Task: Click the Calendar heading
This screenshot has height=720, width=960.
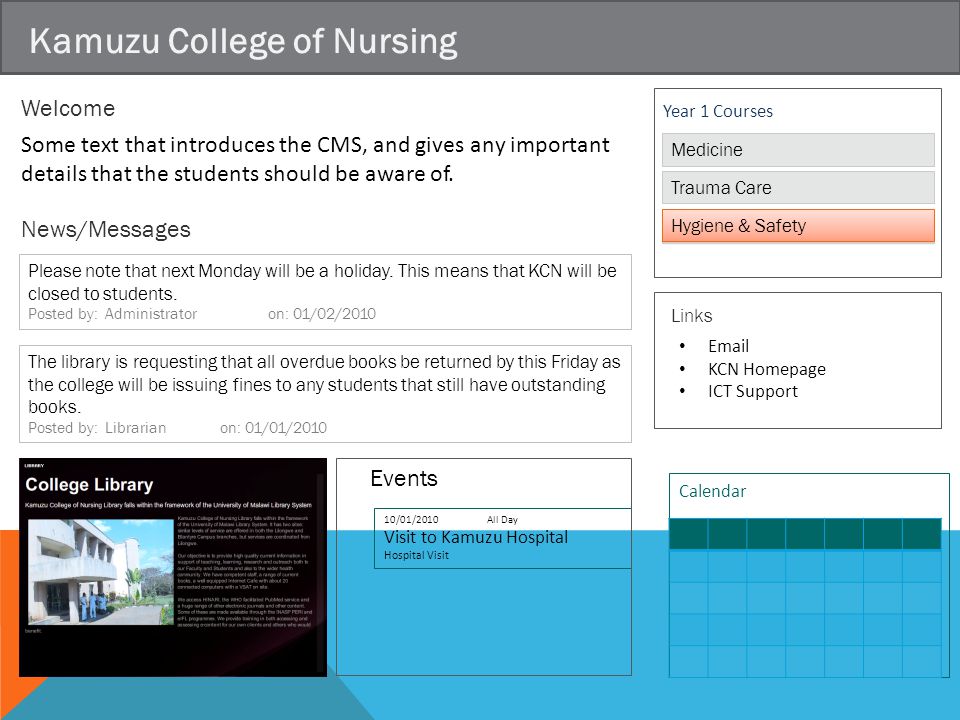Action: 712,491
